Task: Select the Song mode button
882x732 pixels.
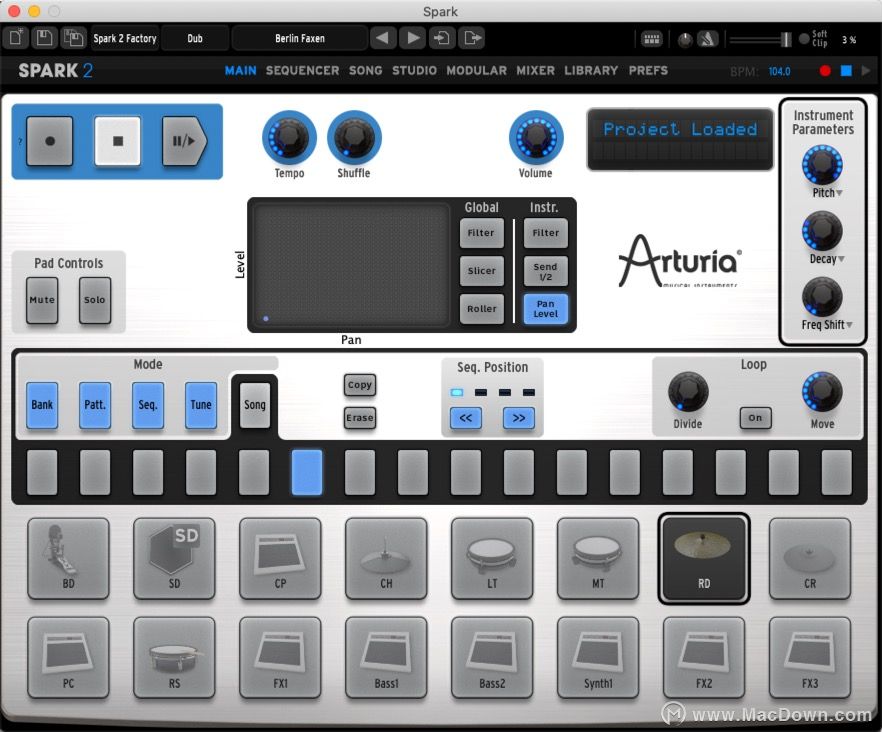Action: pyautogui.click(x=255, y=405)
